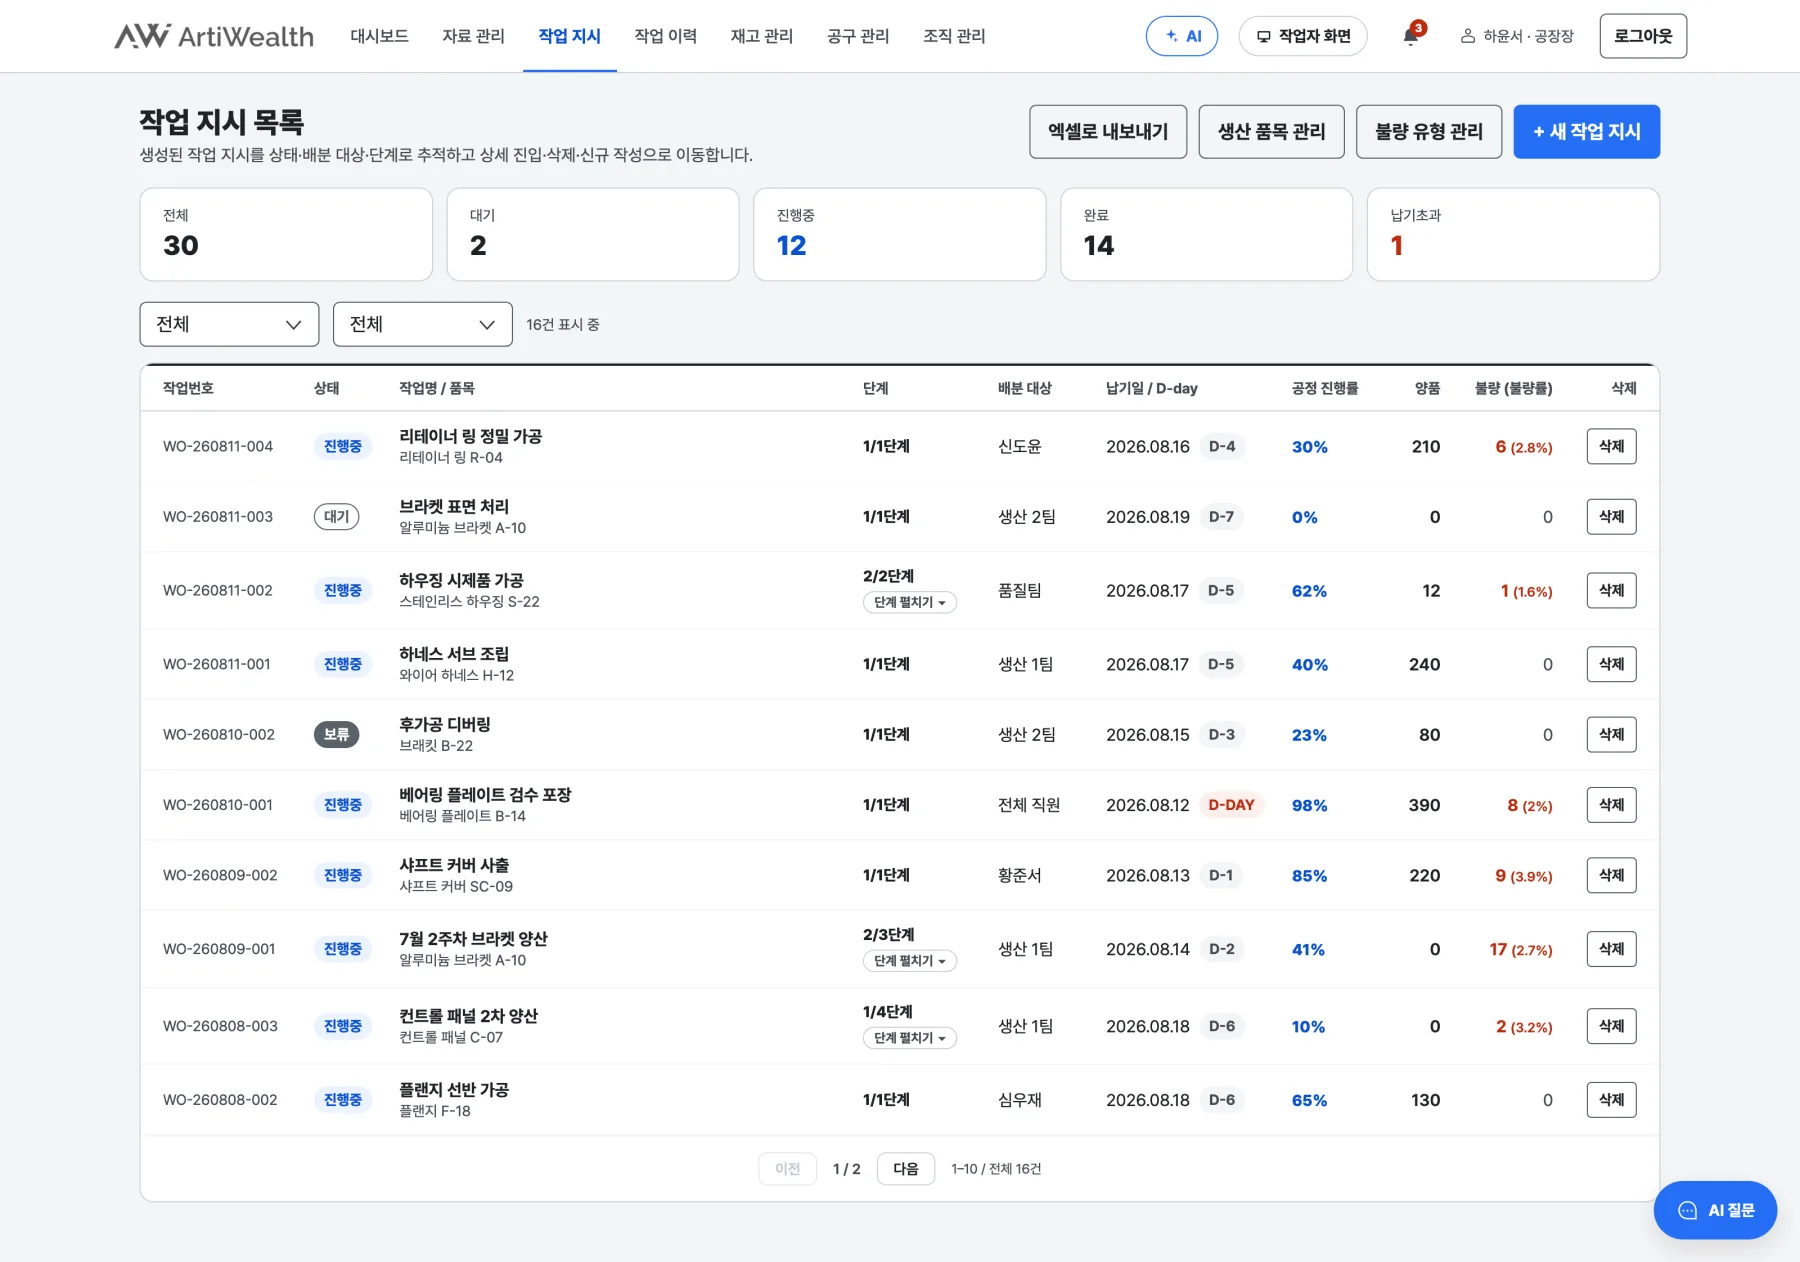
Task: Open 하네스 서브 조립 work order
Action: click(454, 654)
